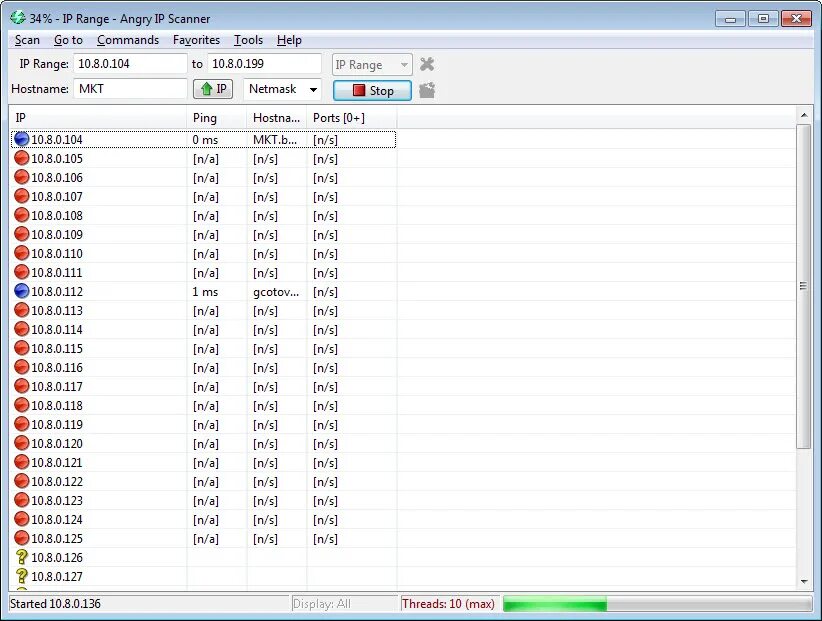Click the 'gcotov...' hostname cell
This screenshot has height=621, width=822.
click(x=276, y=292)
